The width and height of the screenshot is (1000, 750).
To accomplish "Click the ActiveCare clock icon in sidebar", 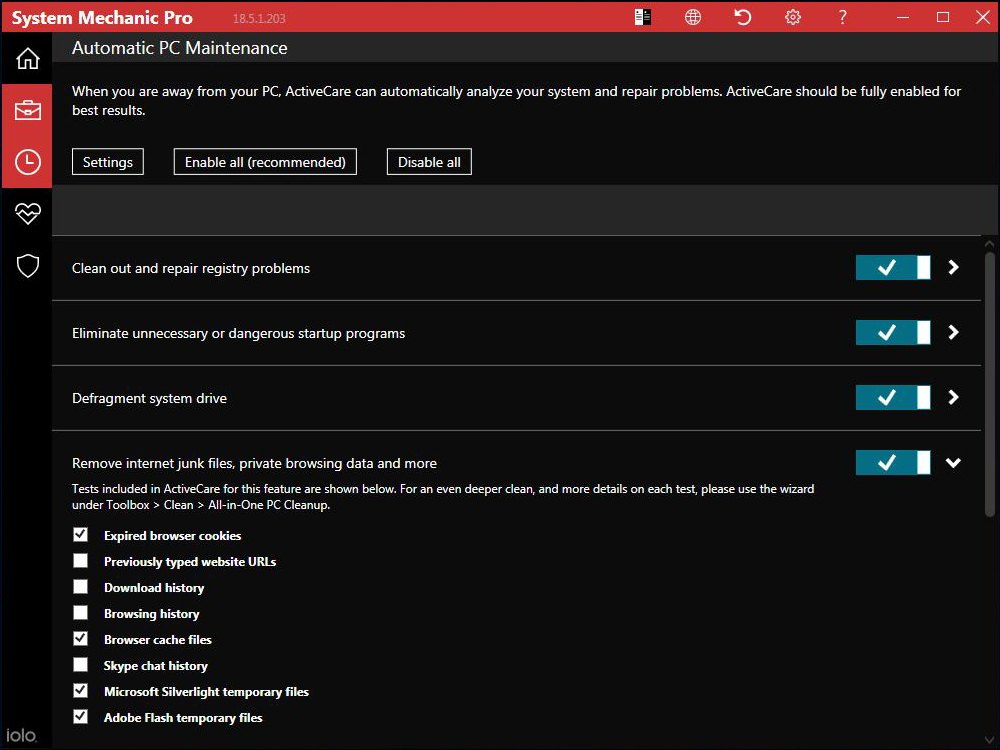I will tap(26, 162).
